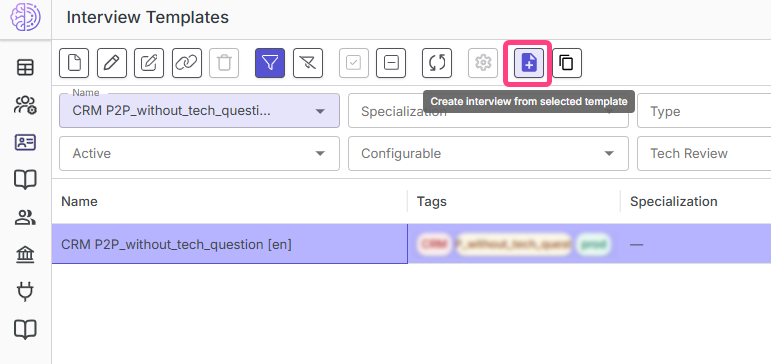Click the duplicate copy icon
The height and width of the screenshot is (364, 771).
[x=567, y=63]
